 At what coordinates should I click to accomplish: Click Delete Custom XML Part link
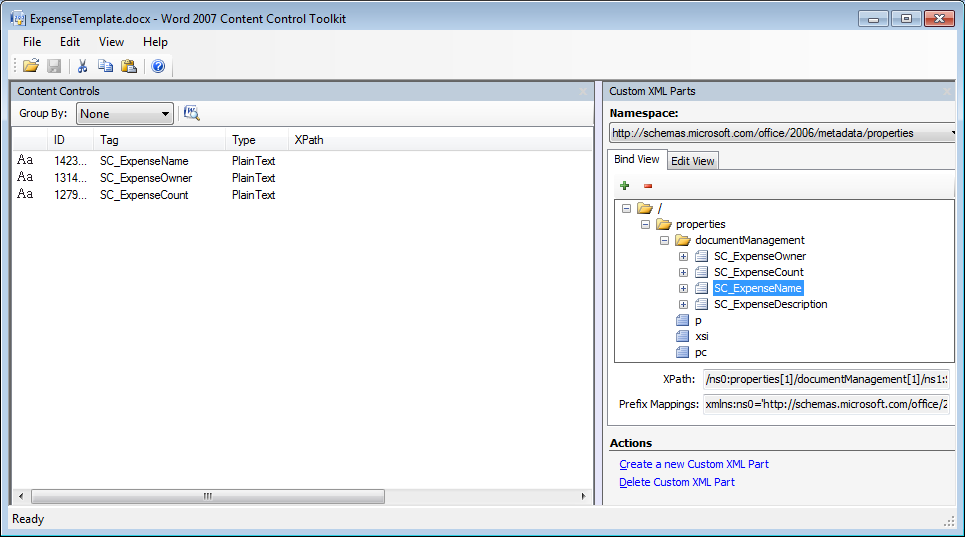[x=677, y=482]
